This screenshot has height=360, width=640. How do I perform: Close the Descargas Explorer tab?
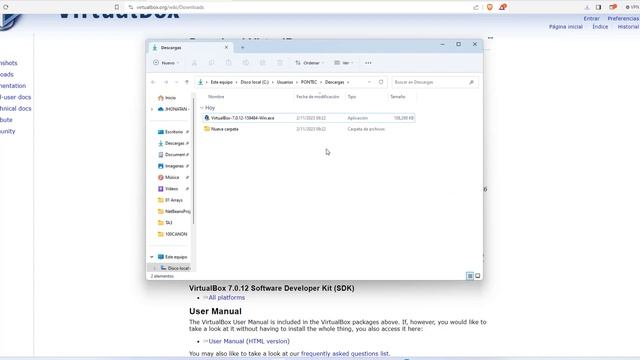pyautogui.click(x=226, y=47)
